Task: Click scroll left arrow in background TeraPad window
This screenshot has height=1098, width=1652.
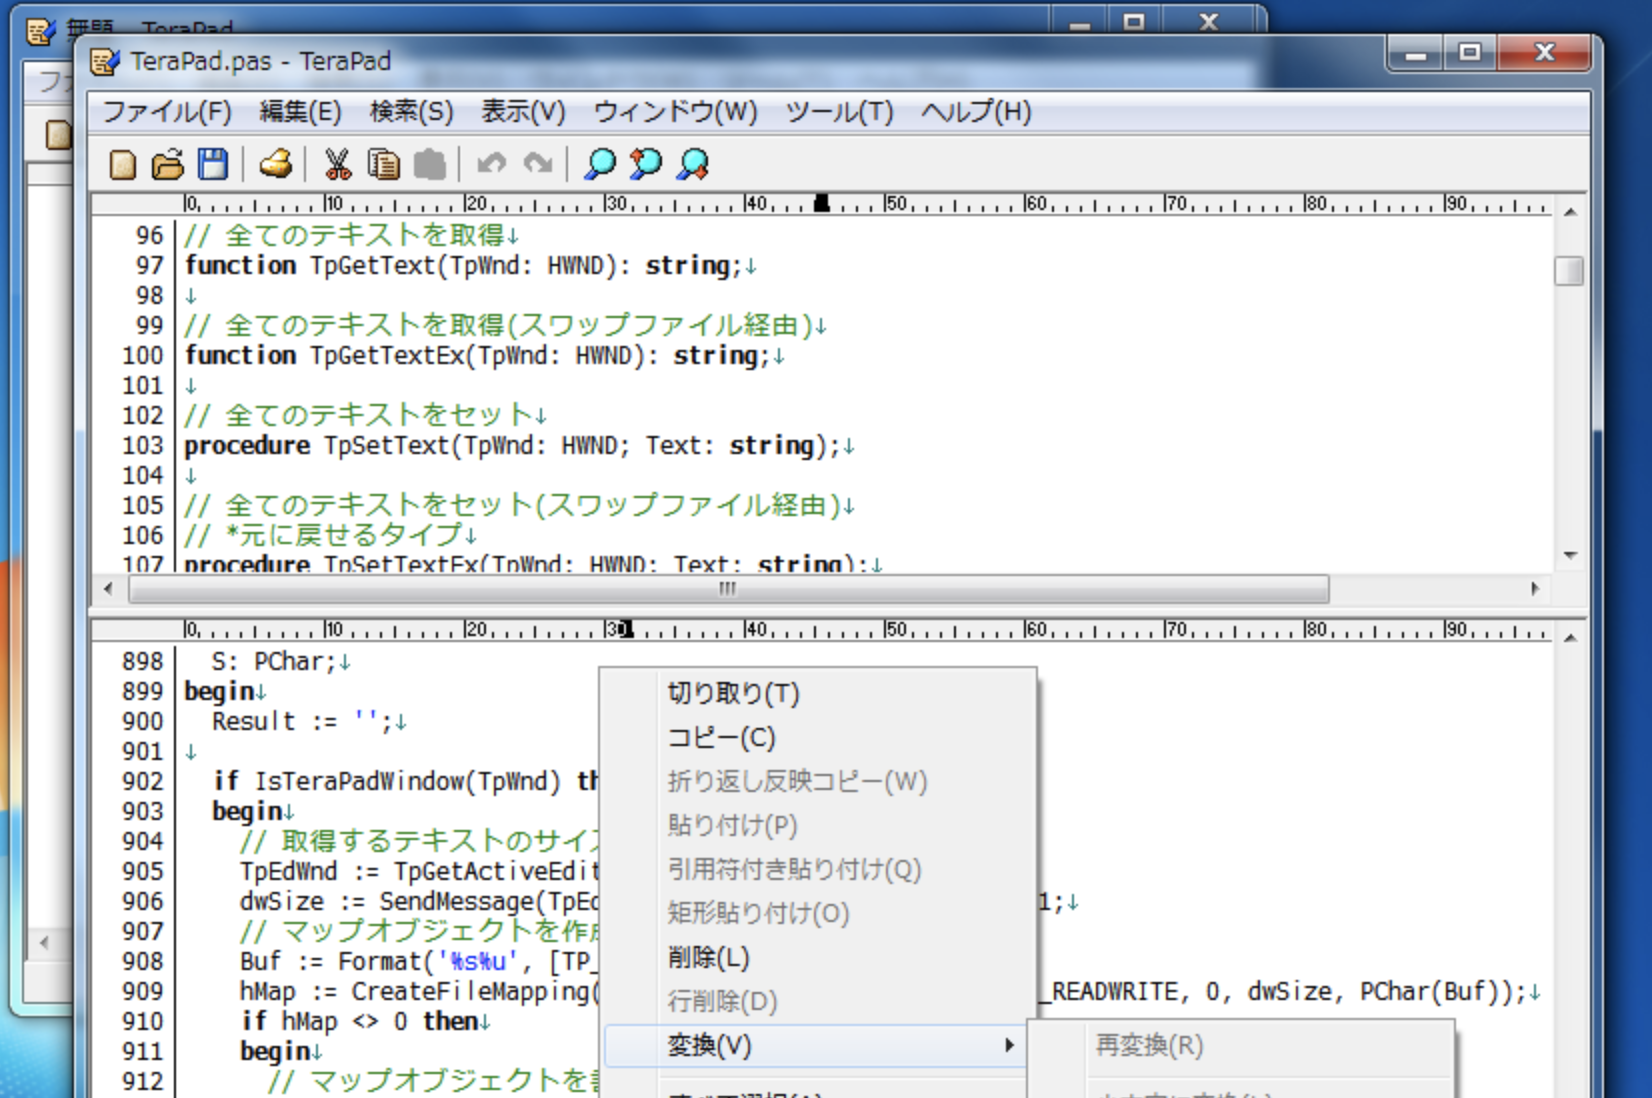Action: (x=44, y=942)
